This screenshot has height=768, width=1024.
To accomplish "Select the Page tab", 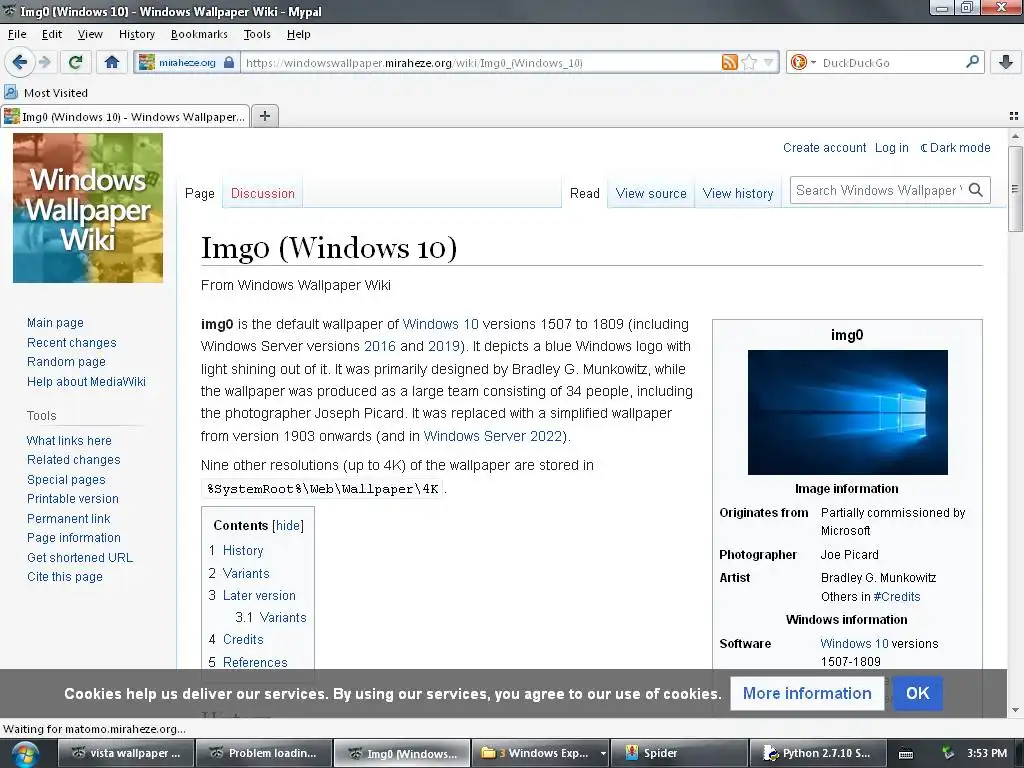I will 200,193.
